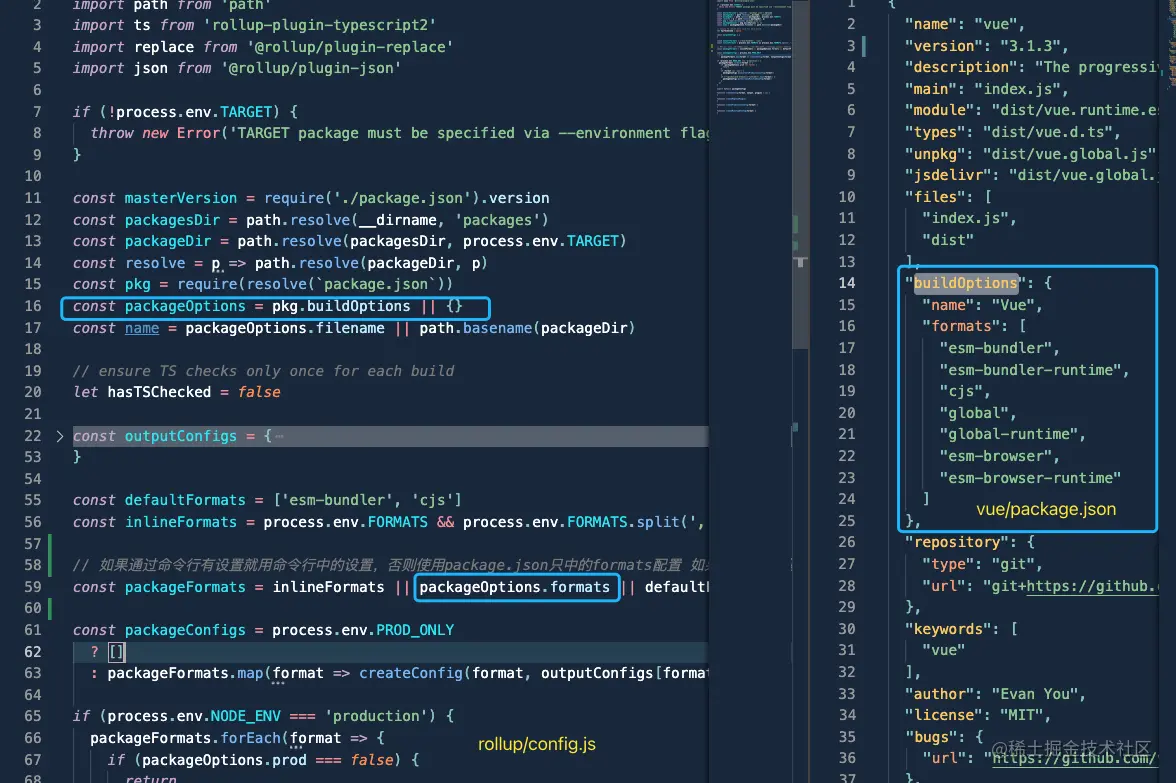Click the Chinese comment on line 58
This screenshot has width=1176, height=783.
pyautogui.click(x=390, y=565)
